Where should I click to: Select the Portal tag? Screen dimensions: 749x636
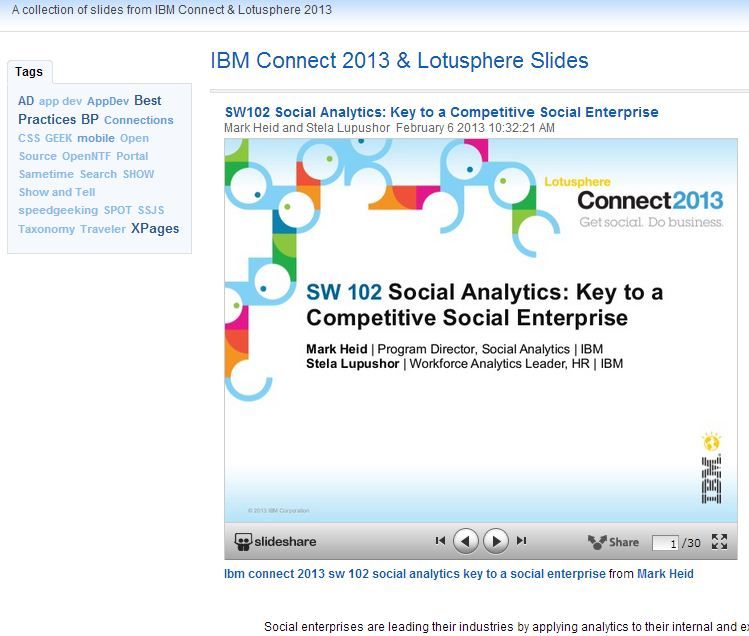coord(132,156)
